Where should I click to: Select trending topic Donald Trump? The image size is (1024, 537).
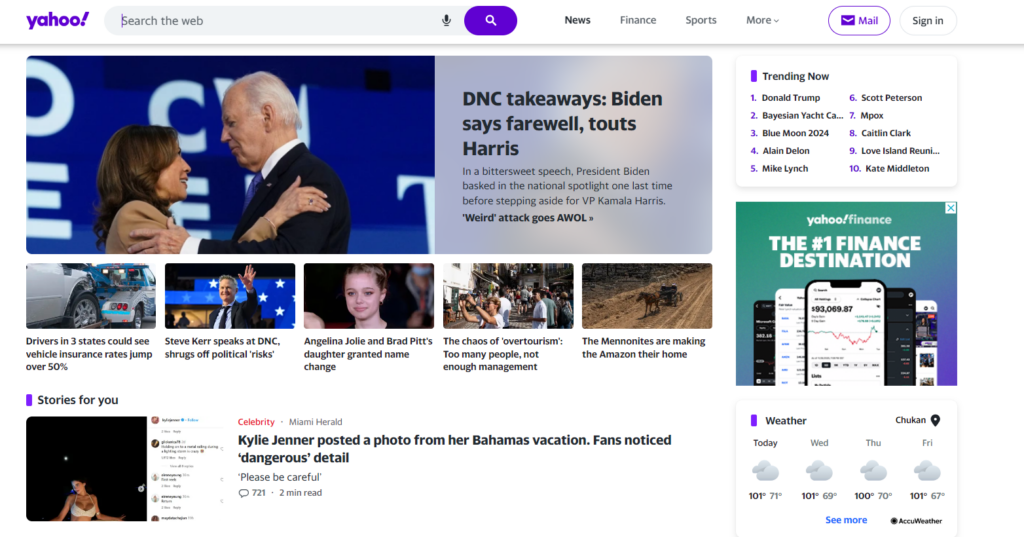tap(791, 98)
